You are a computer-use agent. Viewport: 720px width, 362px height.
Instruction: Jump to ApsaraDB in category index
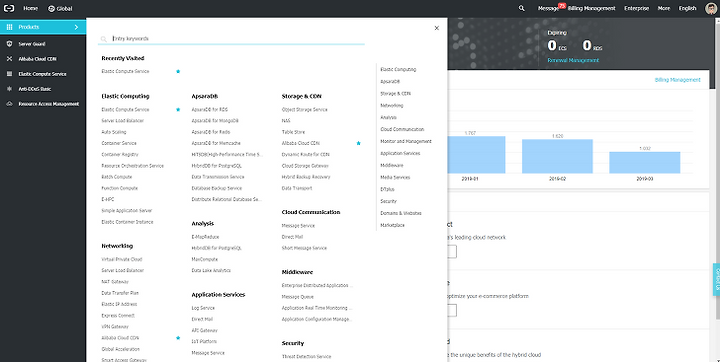(x=390, y=81)
